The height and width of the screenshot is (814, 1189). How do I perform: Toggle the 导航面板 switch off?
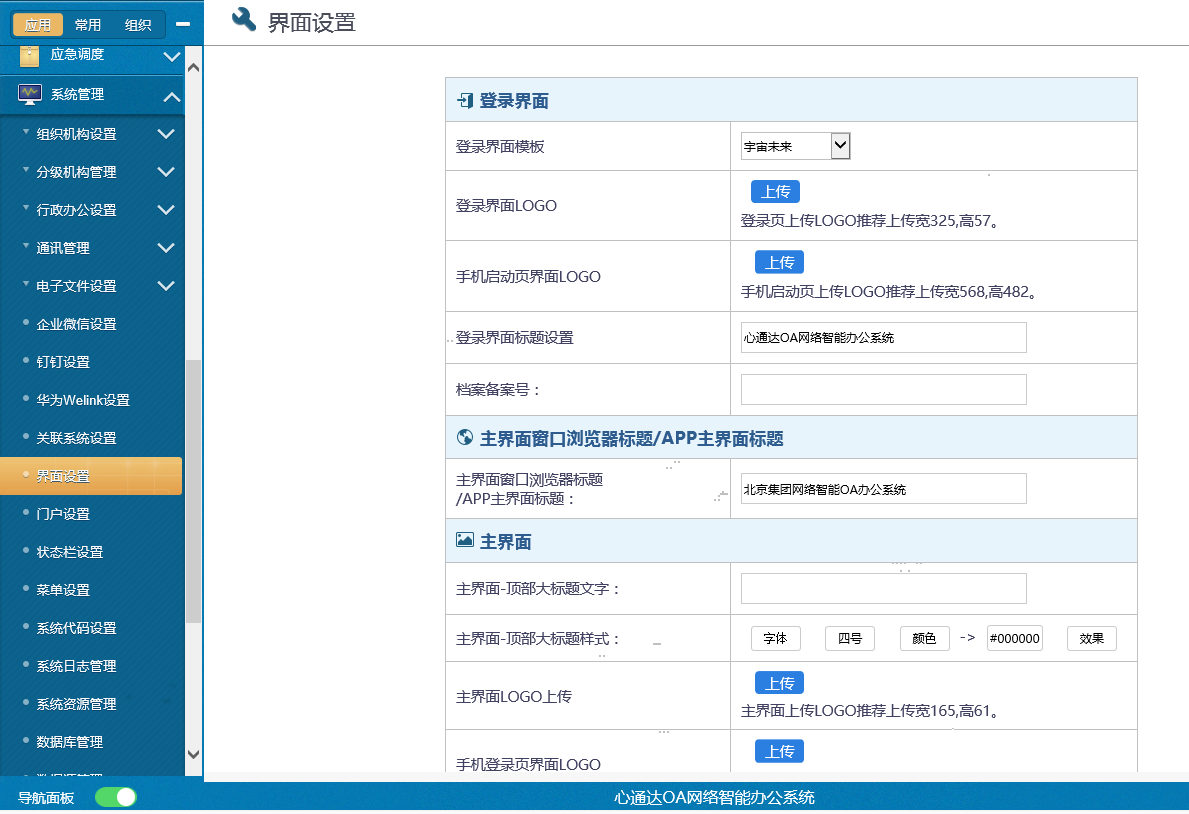pyautogui.click(x=116, y=797)
